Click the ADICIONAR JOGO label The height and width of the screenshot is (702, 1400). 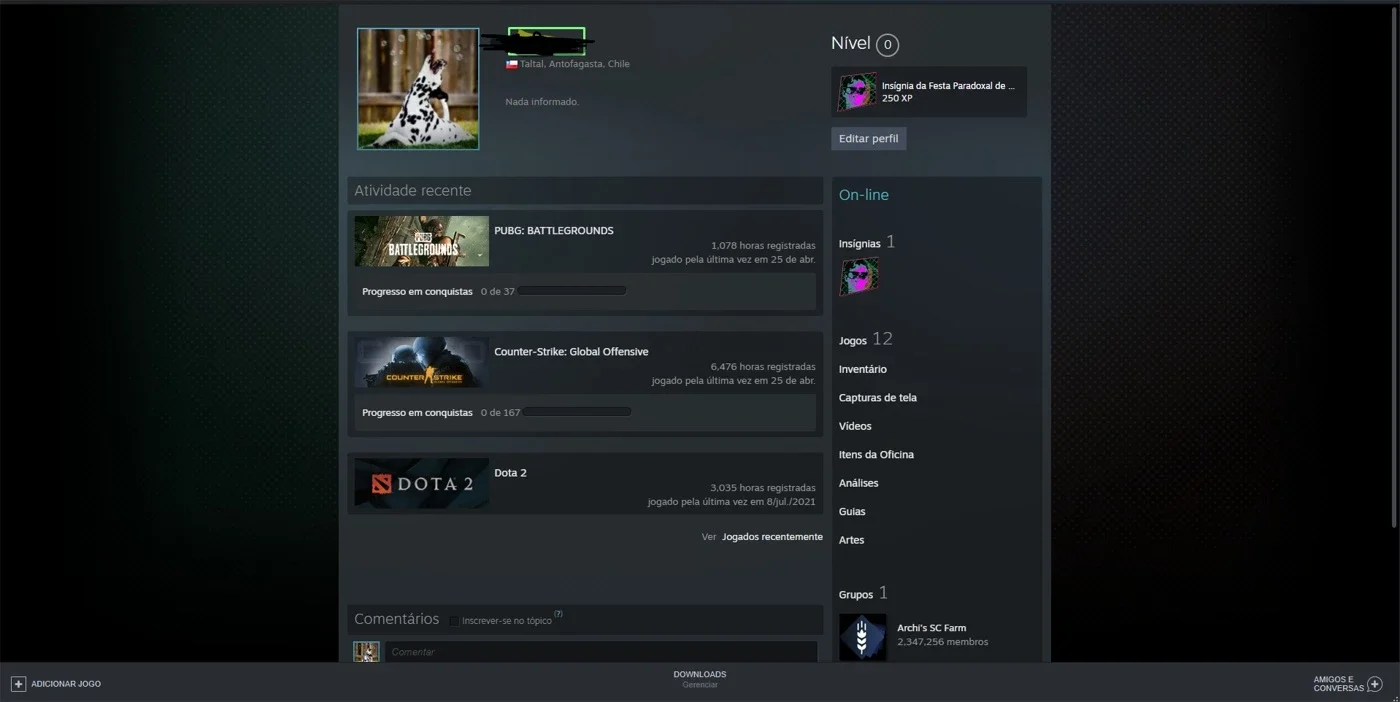point(66,684)
